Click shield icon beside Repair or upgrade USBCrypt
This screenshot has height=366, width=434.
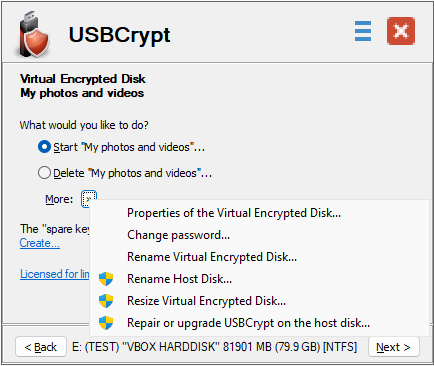[106, 323]
